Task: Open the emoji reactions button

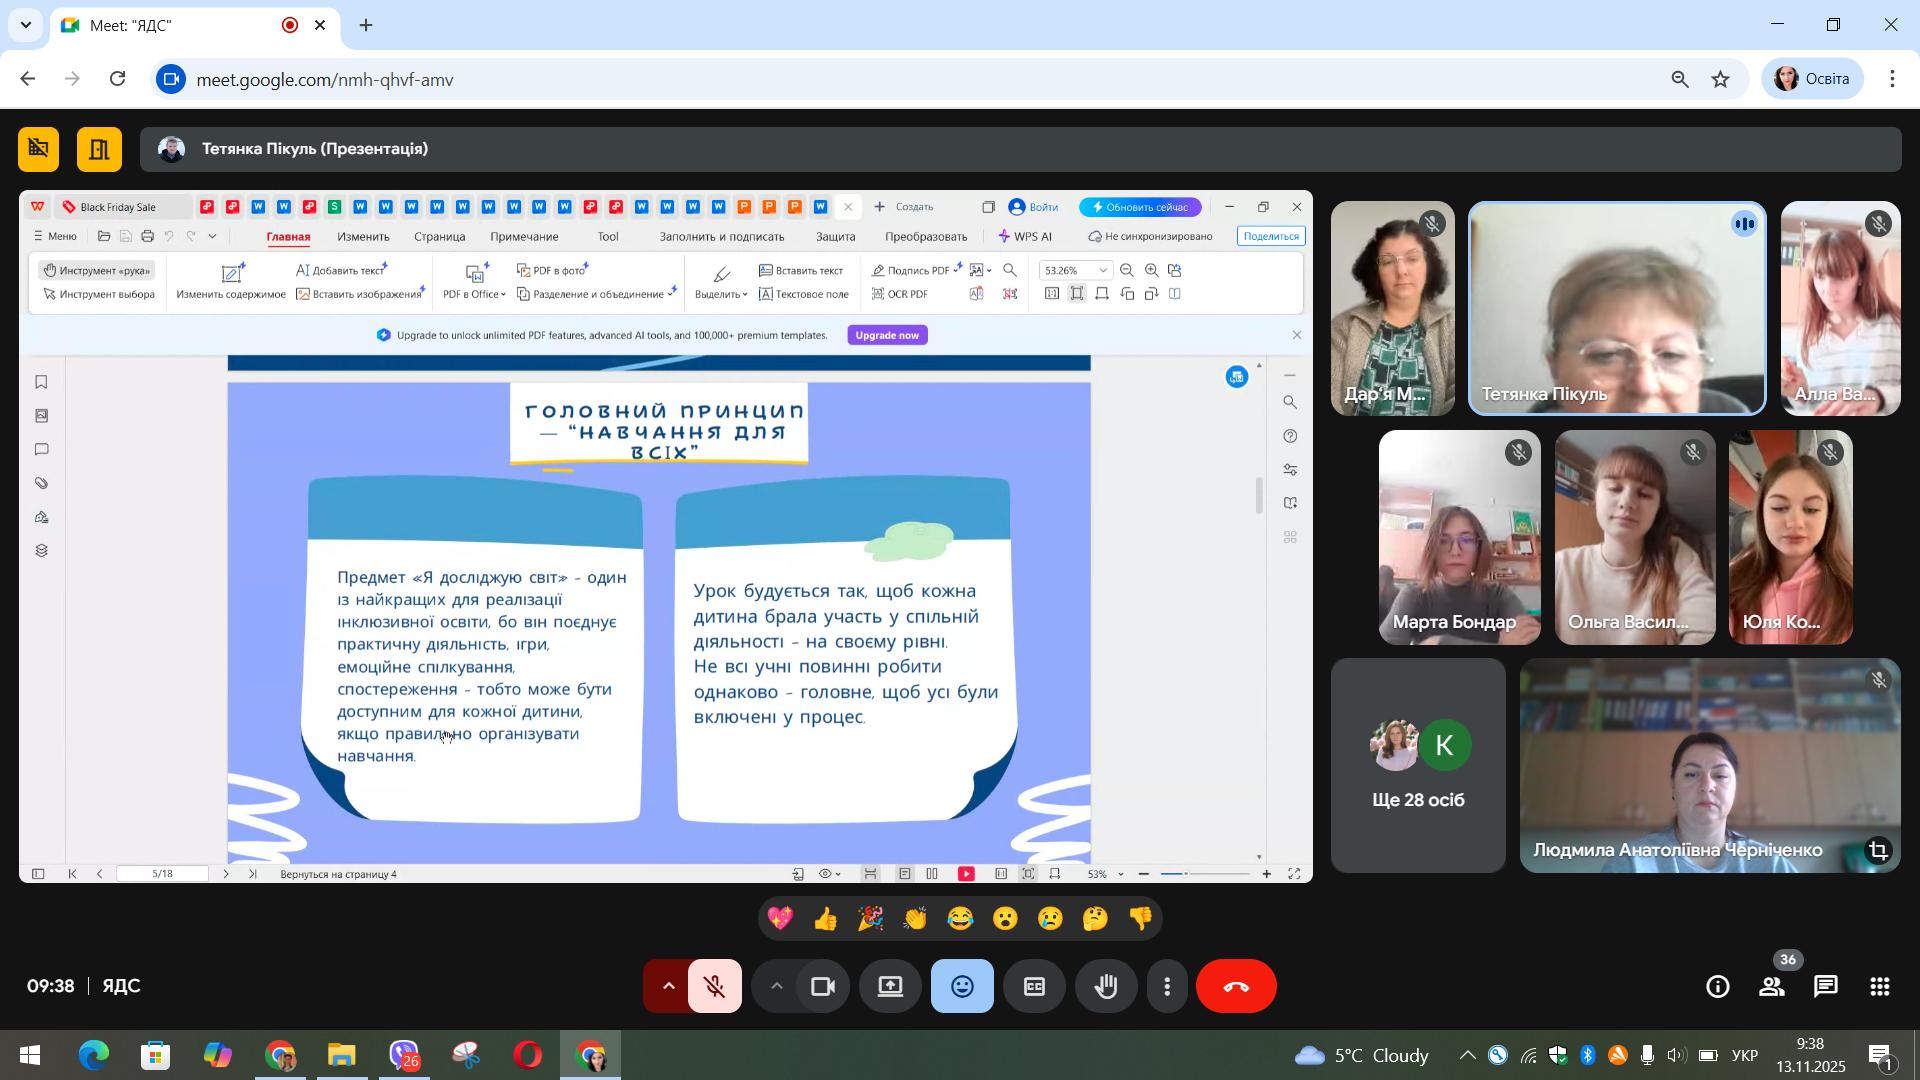Action: coord(962,987)
